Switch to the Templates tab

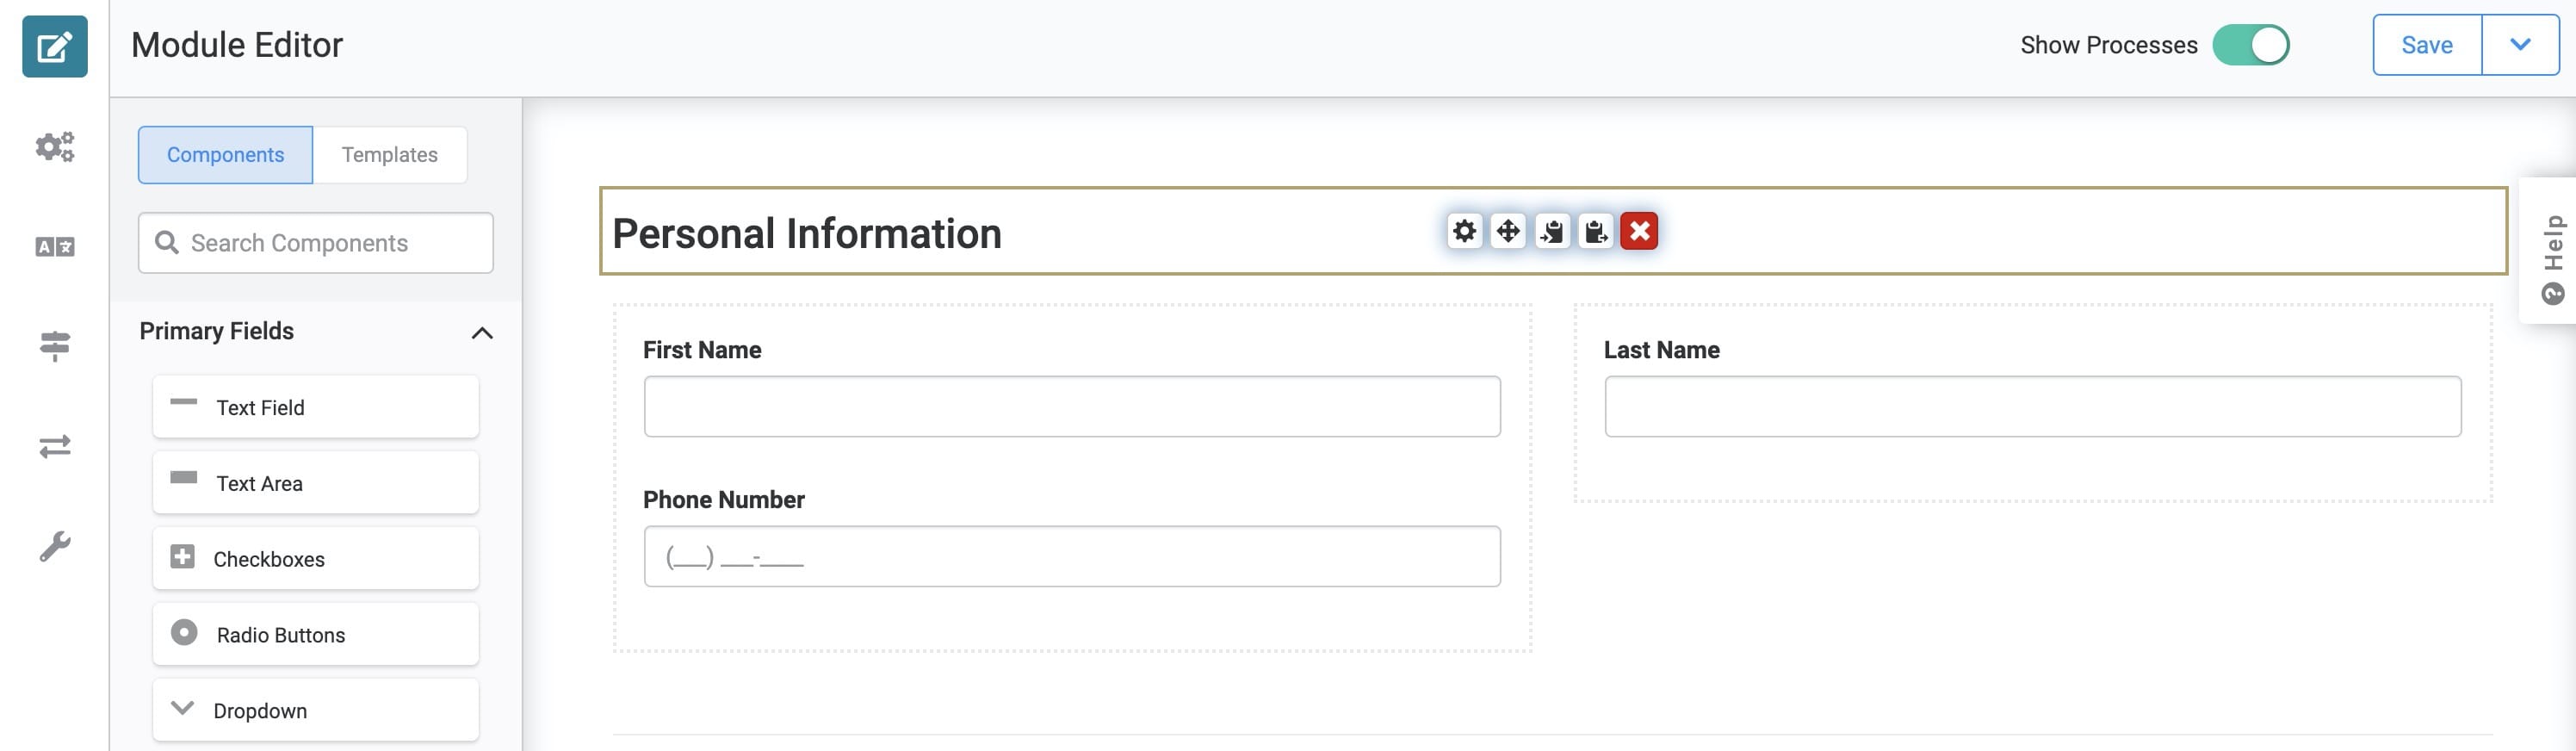point(390,155)
